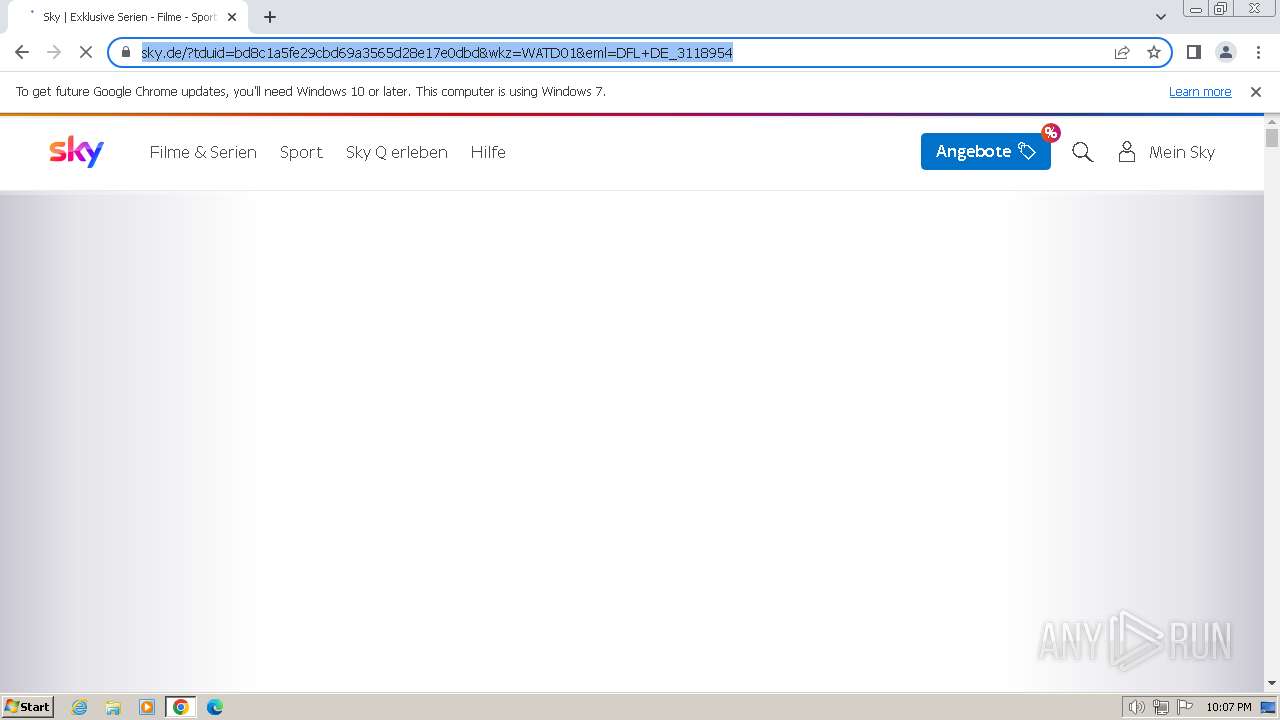Click the page scrollbar down arrow

[1272, 683]
